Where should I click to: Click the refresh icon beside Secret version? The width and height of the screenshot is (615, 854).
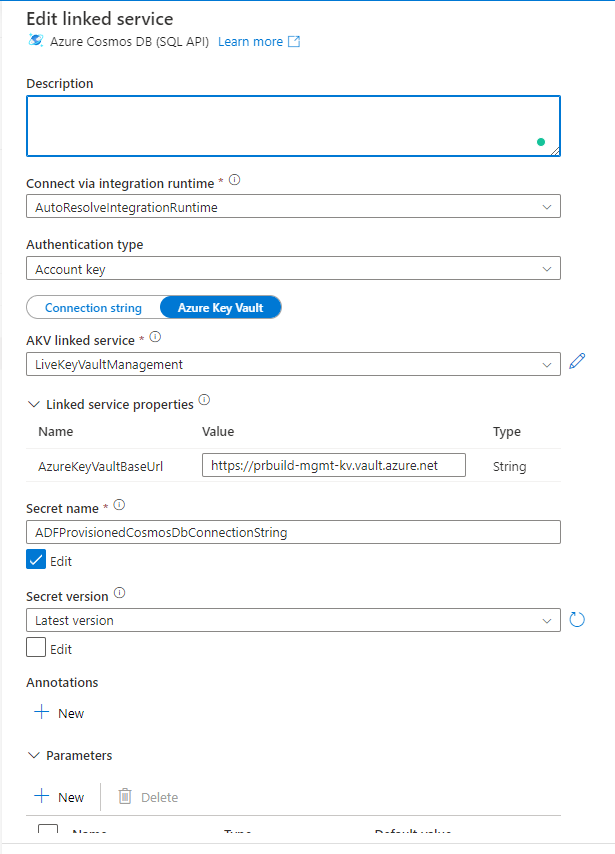[576, 620]
